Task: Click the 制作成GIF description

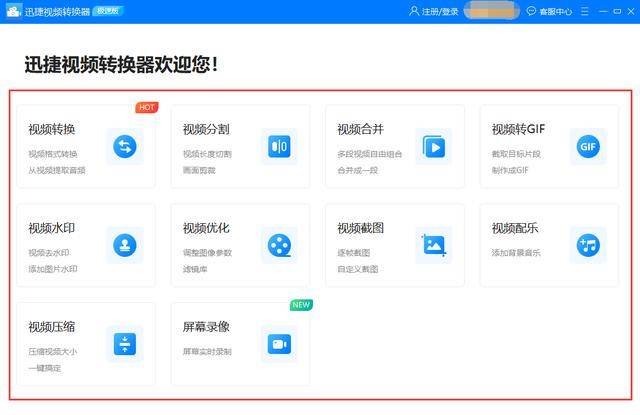Action: click(x=510, y=170)
